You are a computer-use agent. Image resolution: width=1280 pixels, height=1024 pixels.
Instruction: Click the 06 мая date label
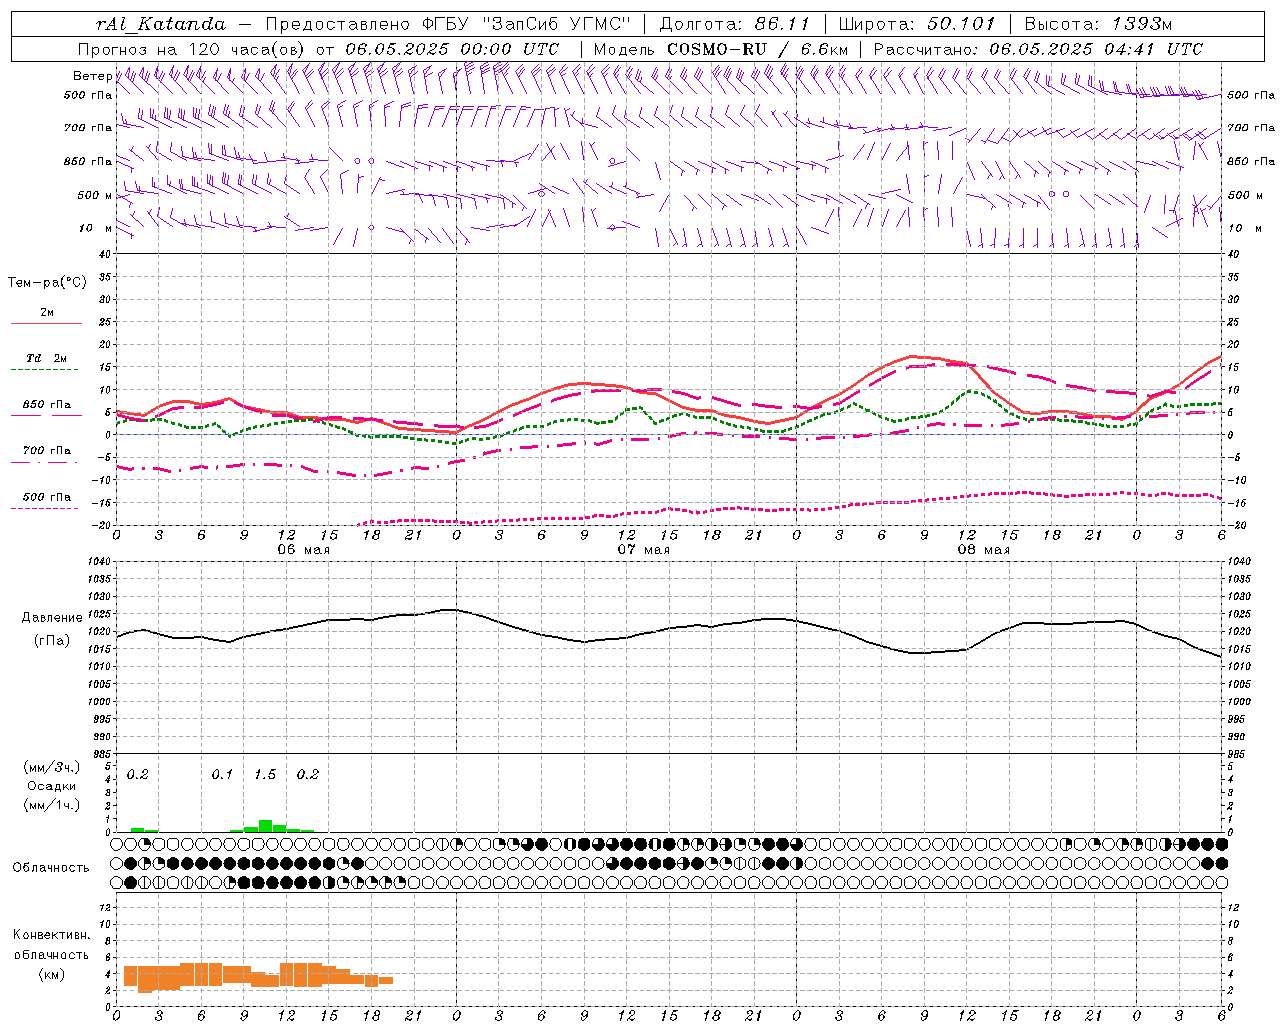[304, 549]
